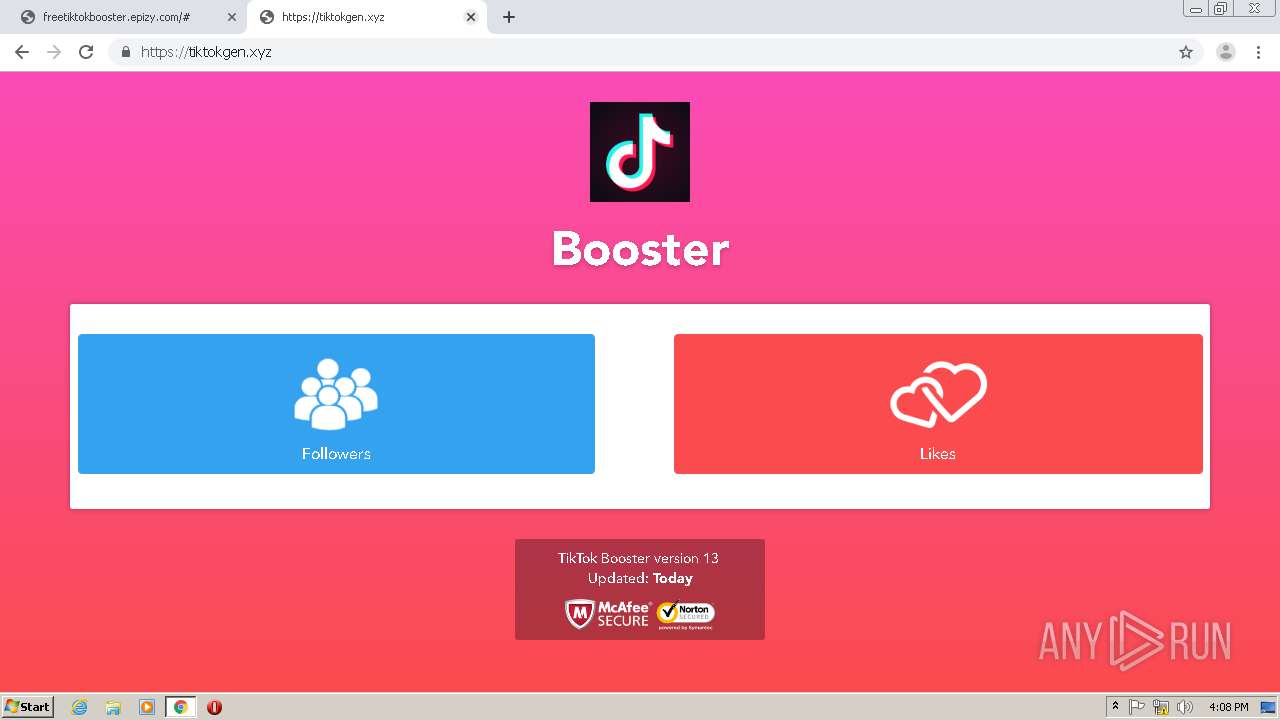This screenshot has width=1280, height=720.
Task: Open the Chrome three-dot menu
Action: (x=1259, y=52)
